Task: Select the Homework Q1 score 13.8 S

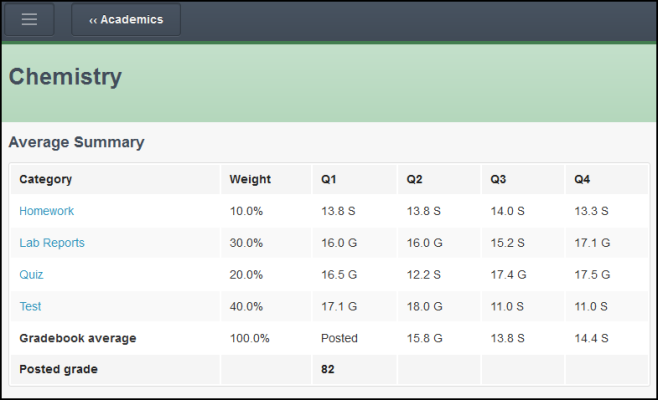Action: pos(340,211)
